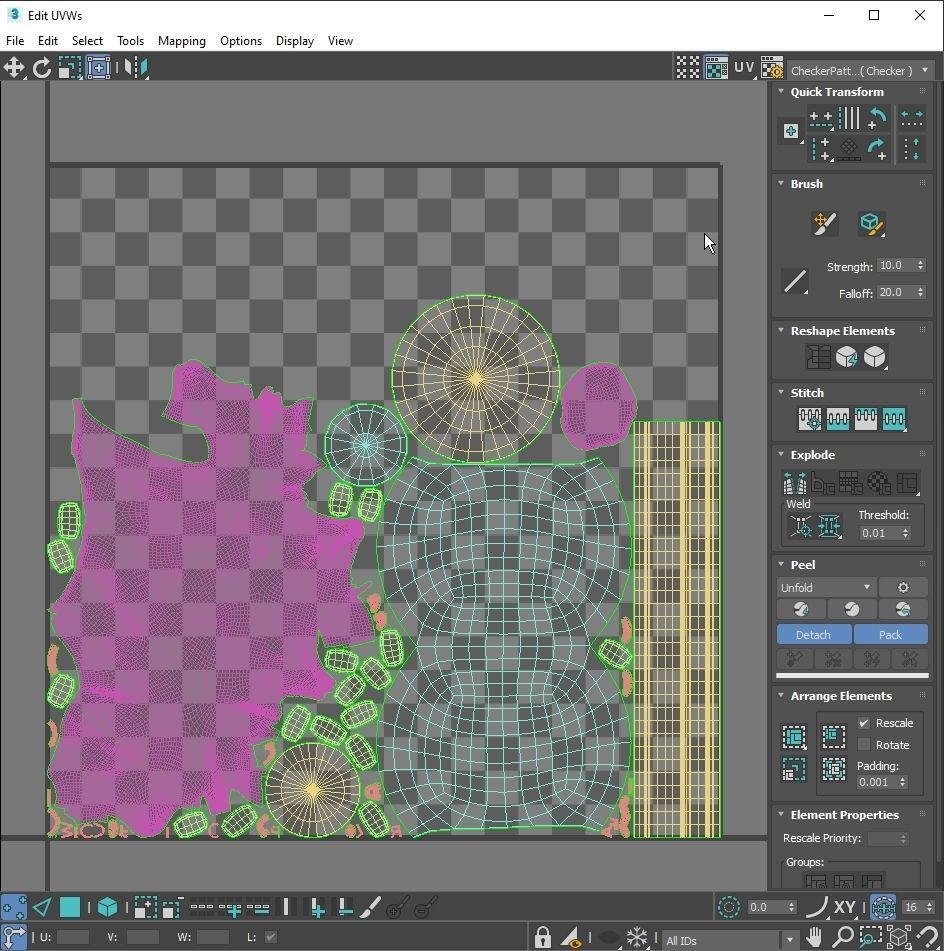
Task: Click the Lock Selection padlock icon
Action: [542, 937]
